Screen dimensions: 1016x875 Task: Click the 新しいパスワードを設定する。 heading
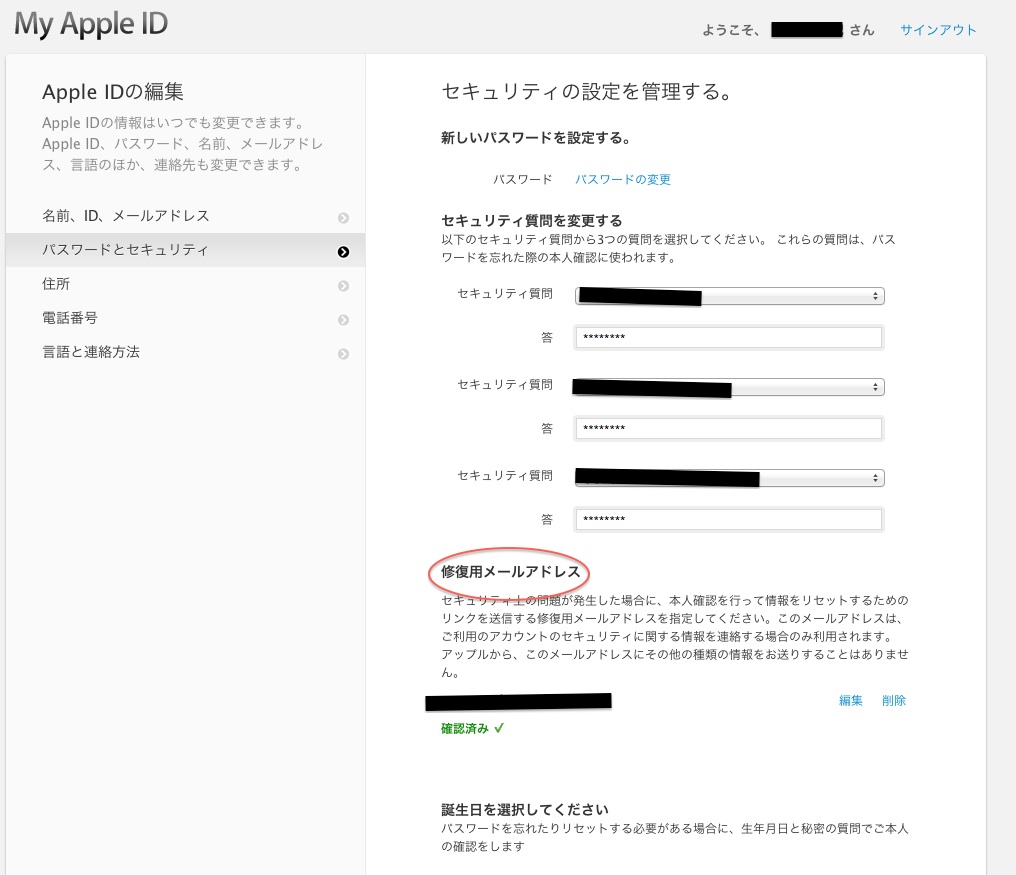point(535,138)
